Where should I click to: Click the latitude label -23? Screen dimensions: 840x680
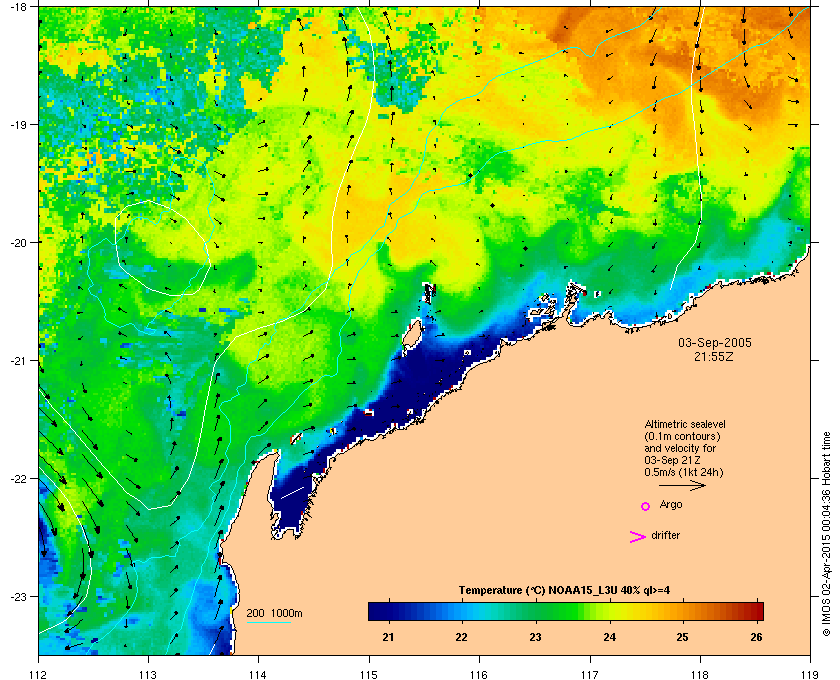(x=18, y=596)
